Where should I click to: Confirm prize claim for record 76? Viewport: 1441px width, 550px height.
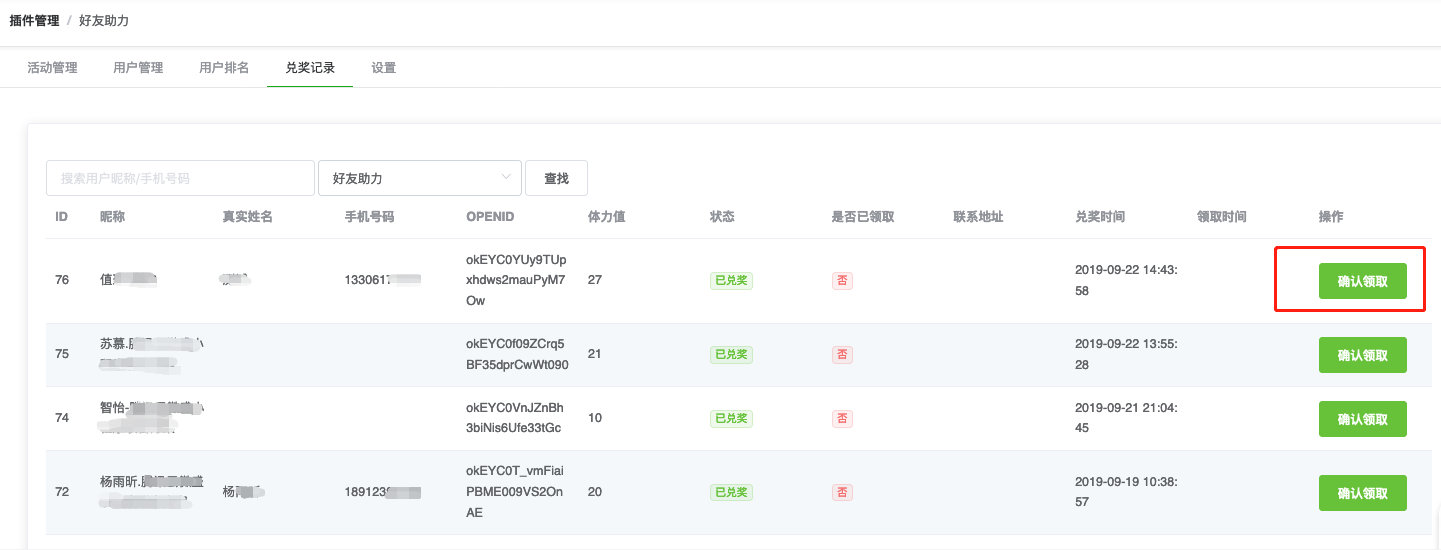click(1362, 281)
